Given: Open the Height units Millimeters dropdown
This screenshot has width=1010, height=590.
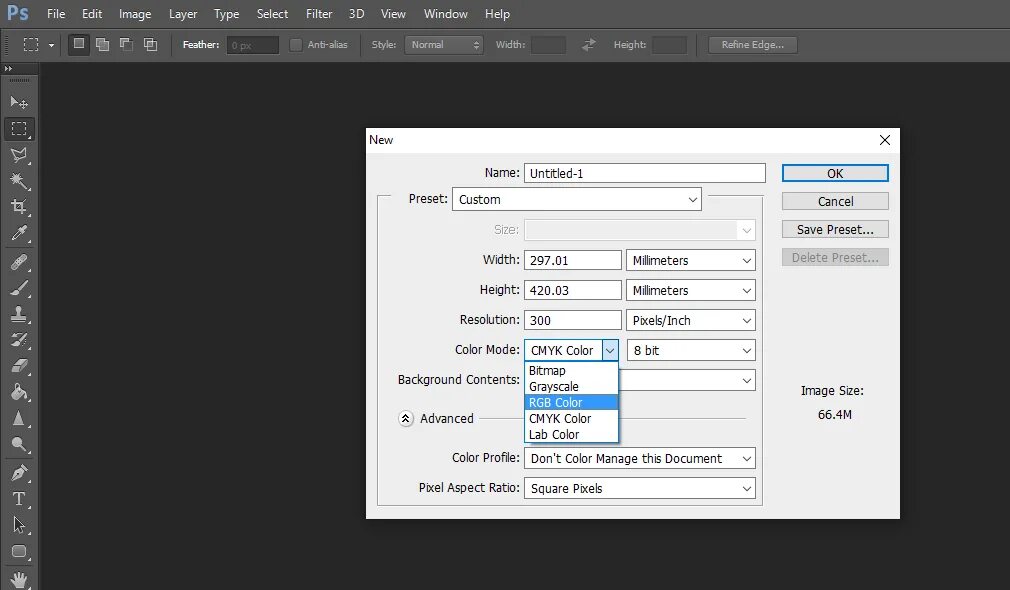Looking at the screenshot, I should pos(691,290).
